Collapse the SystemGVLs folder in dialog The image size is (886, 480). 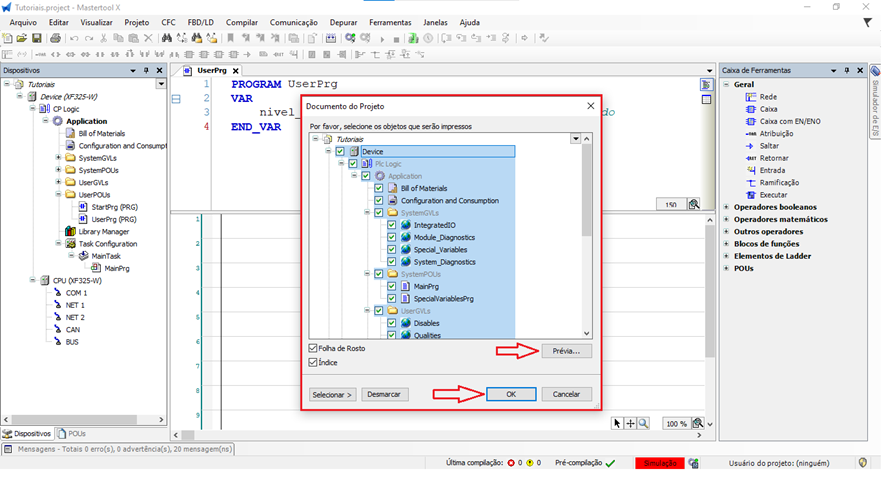[x=368, y=213]
